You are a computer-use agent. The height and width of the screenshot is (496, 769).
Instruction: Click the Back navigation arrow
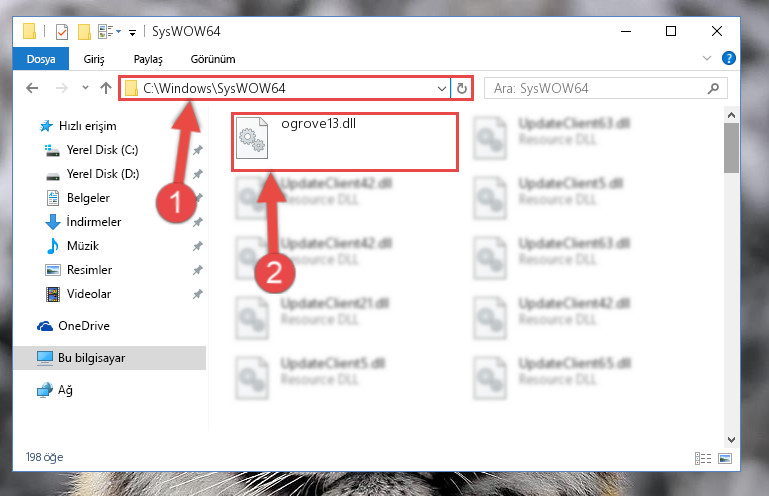(x=32, y=88)
